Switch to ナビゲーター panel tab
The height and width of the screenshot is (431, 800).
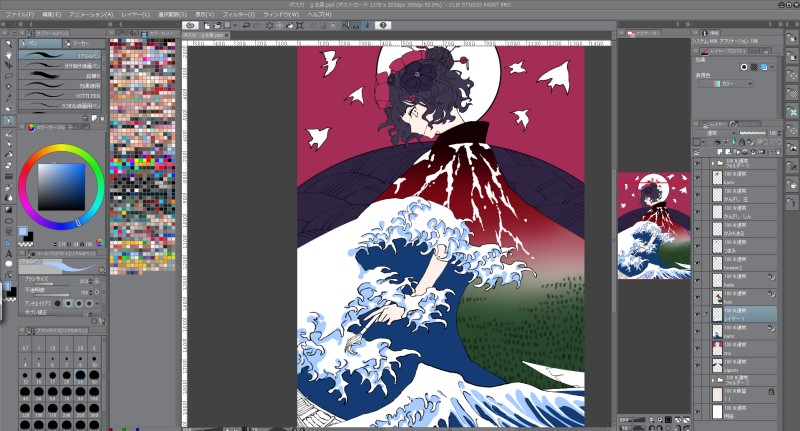644,33
